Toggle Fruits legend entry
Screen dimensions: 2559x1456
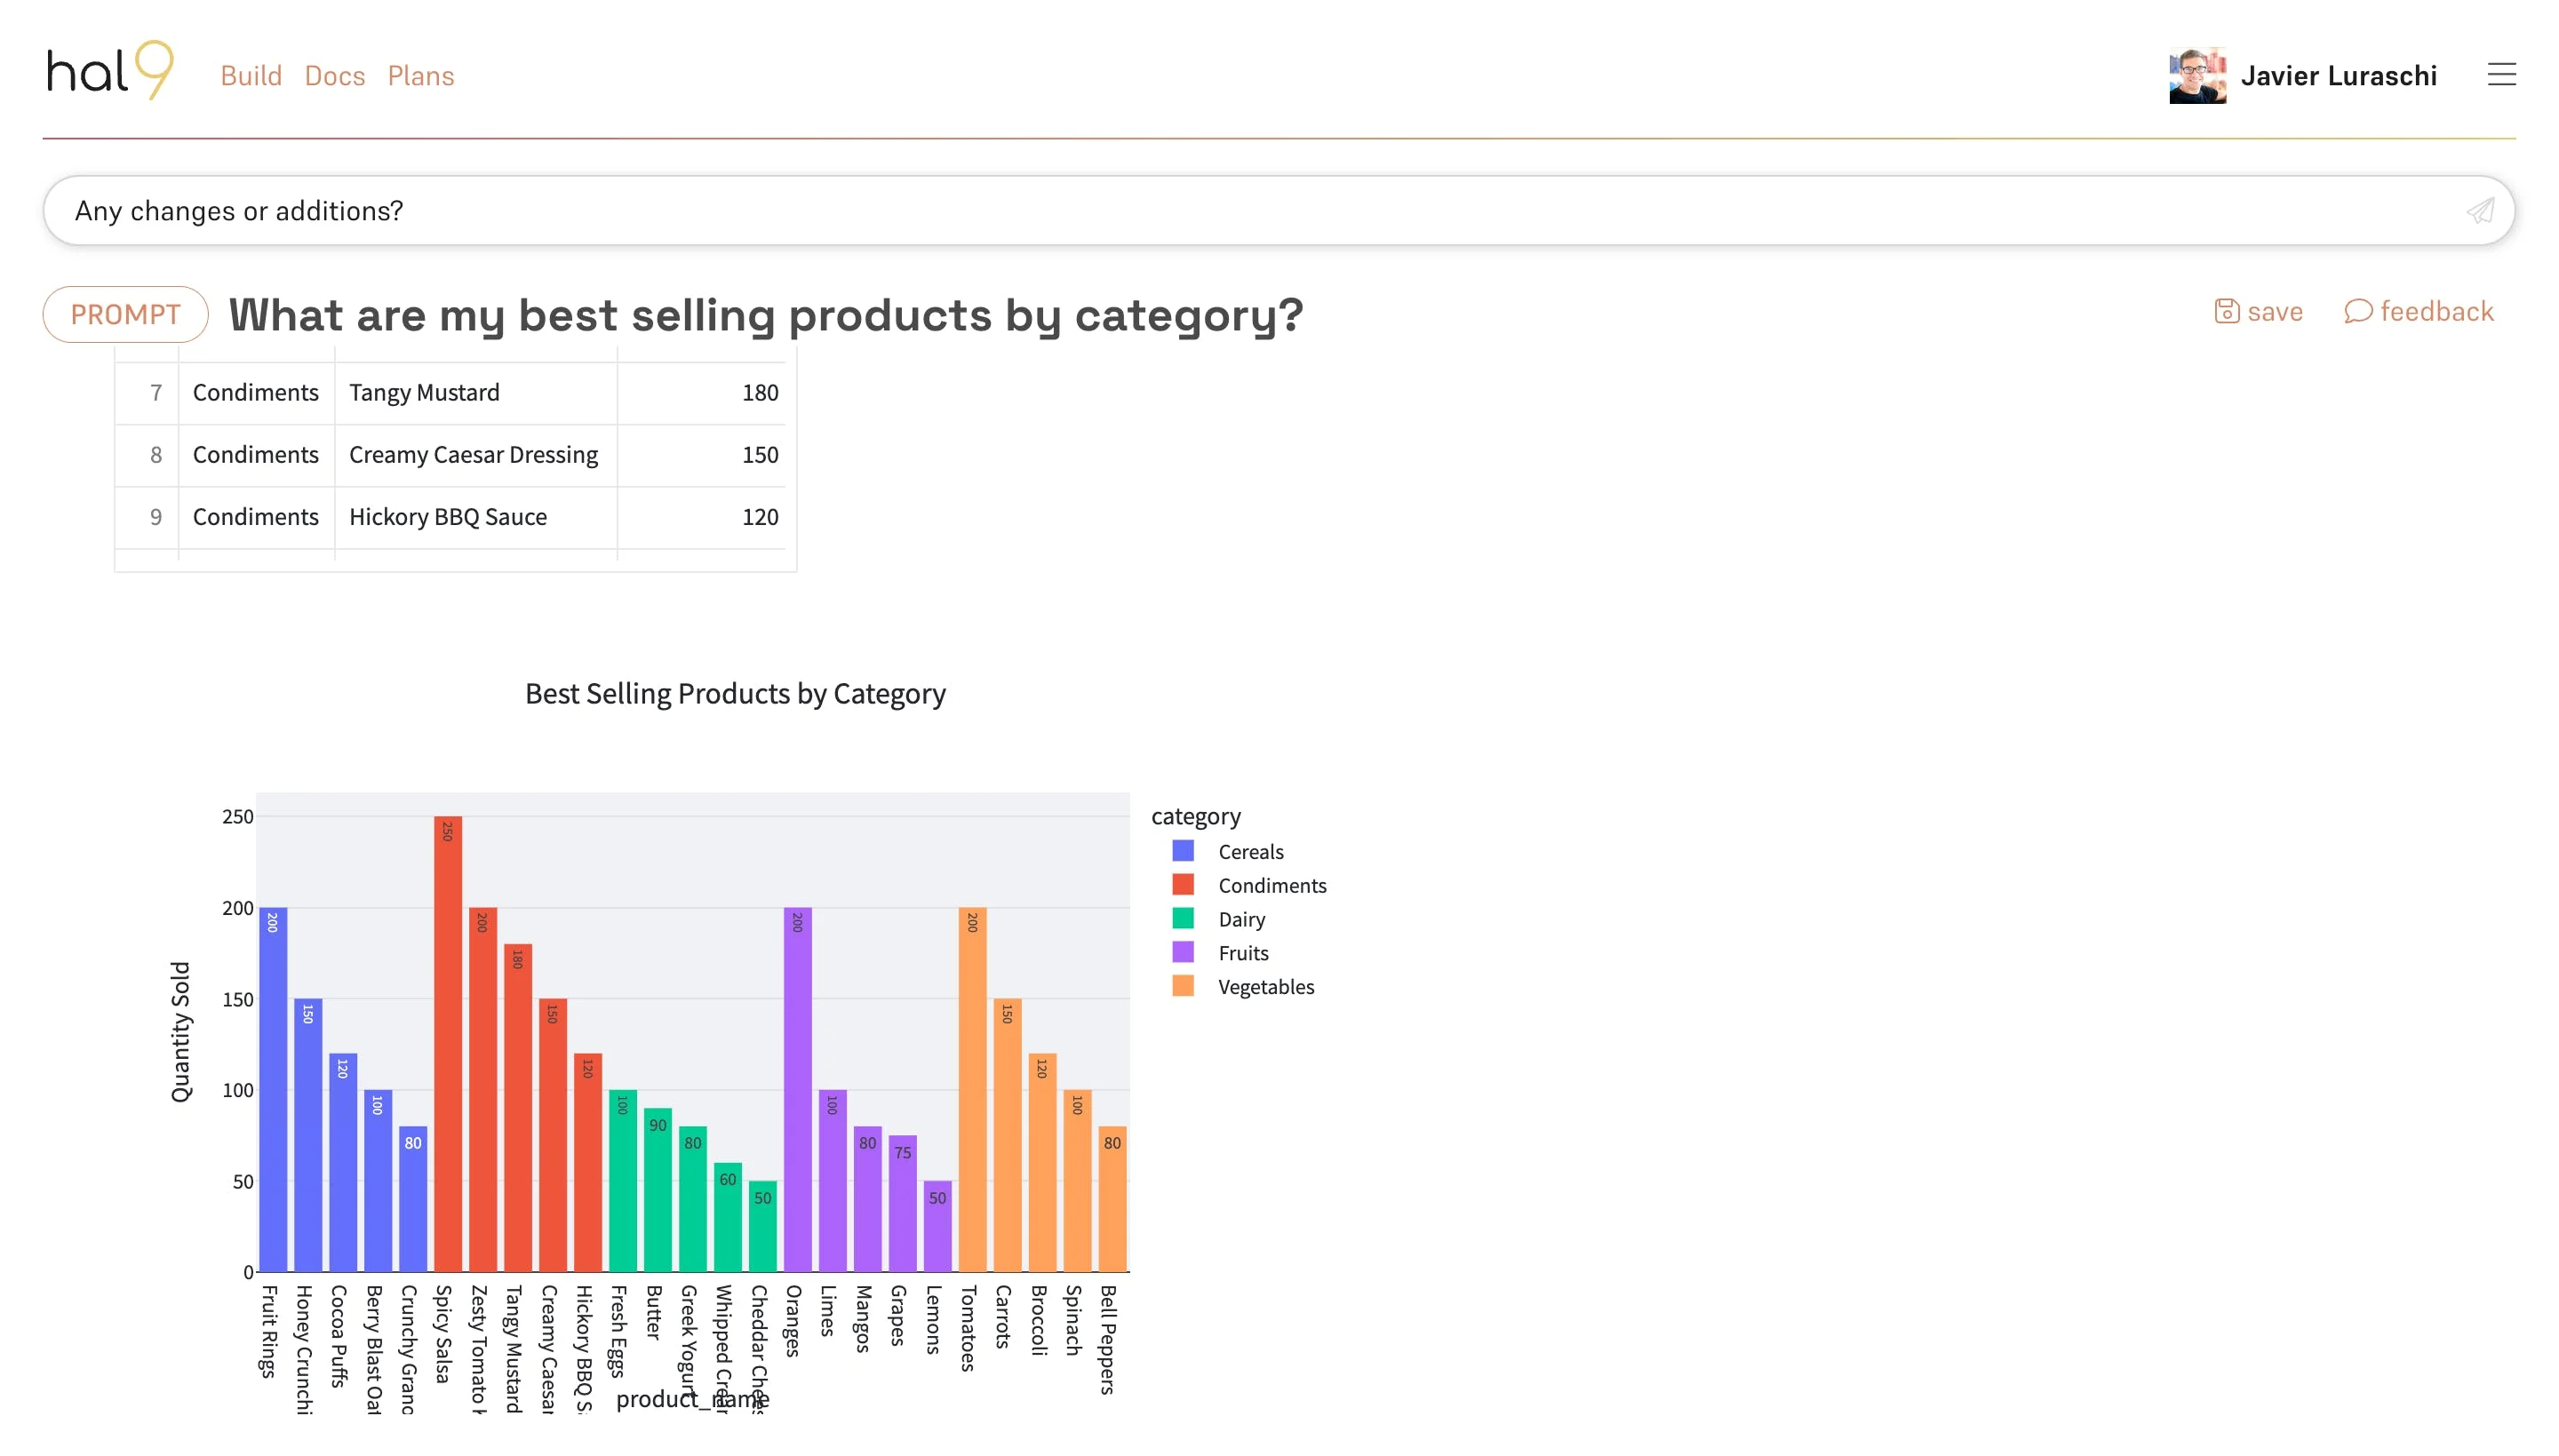tap(1242, 953)
